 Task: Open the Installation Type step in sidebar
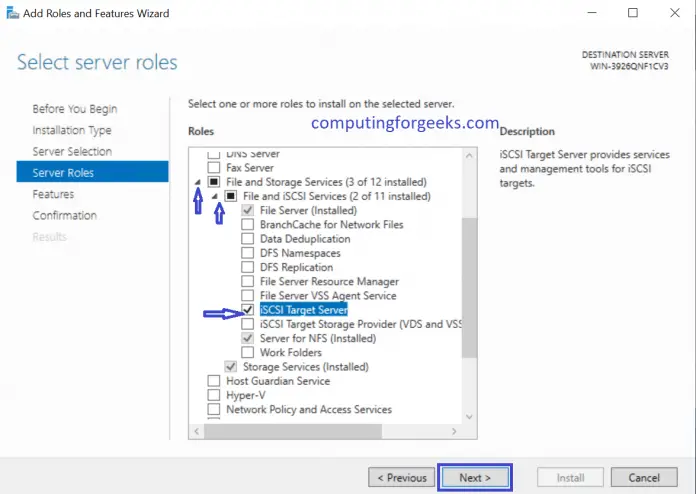[x=71, y=130]
